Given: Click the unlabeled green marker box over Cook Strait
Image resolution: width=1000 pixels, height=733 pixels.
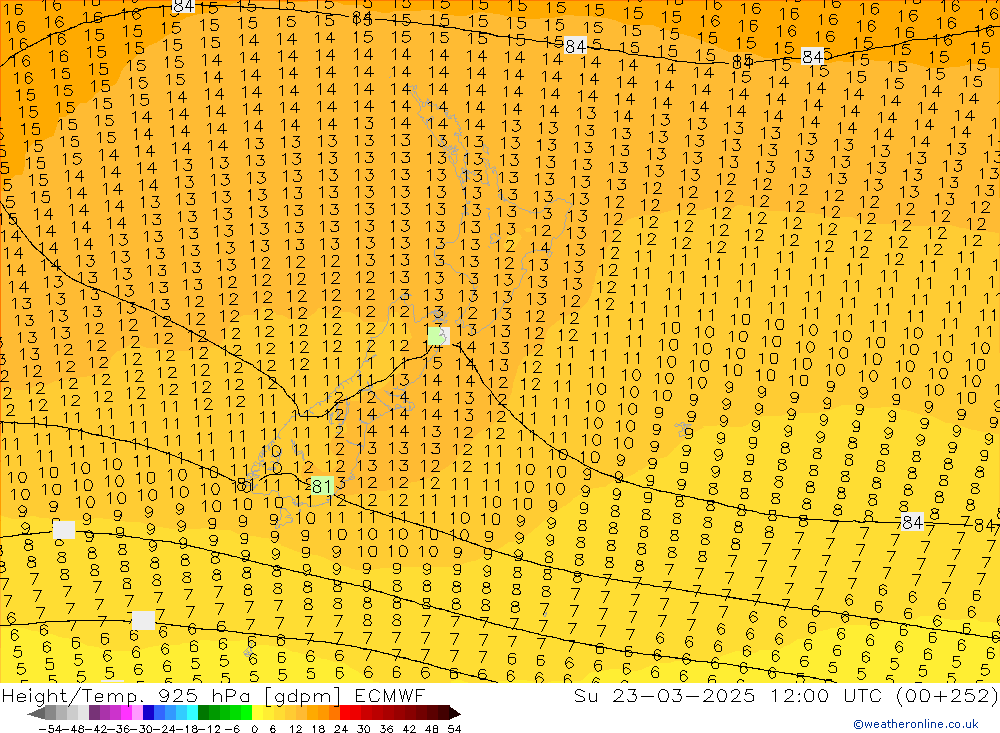Looking at the screenshot, I should tap(438, 336).
